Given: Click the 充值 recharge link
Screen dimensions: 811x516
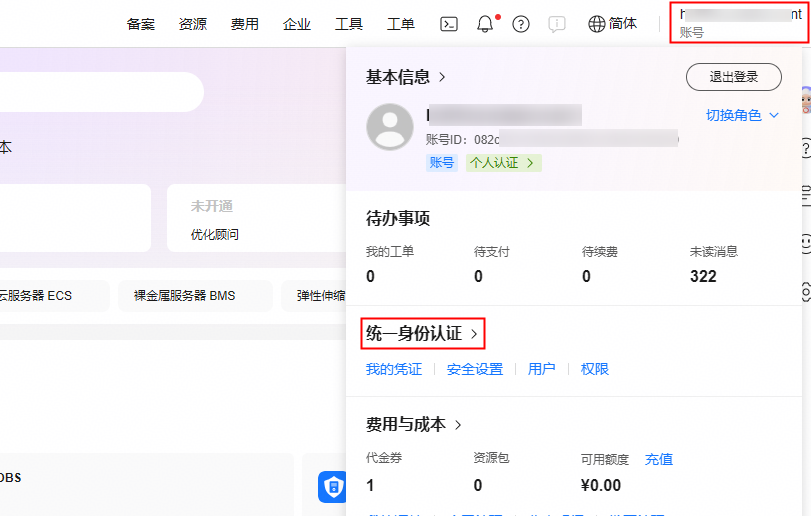Looking at the screenshot, I should point(659,459).
